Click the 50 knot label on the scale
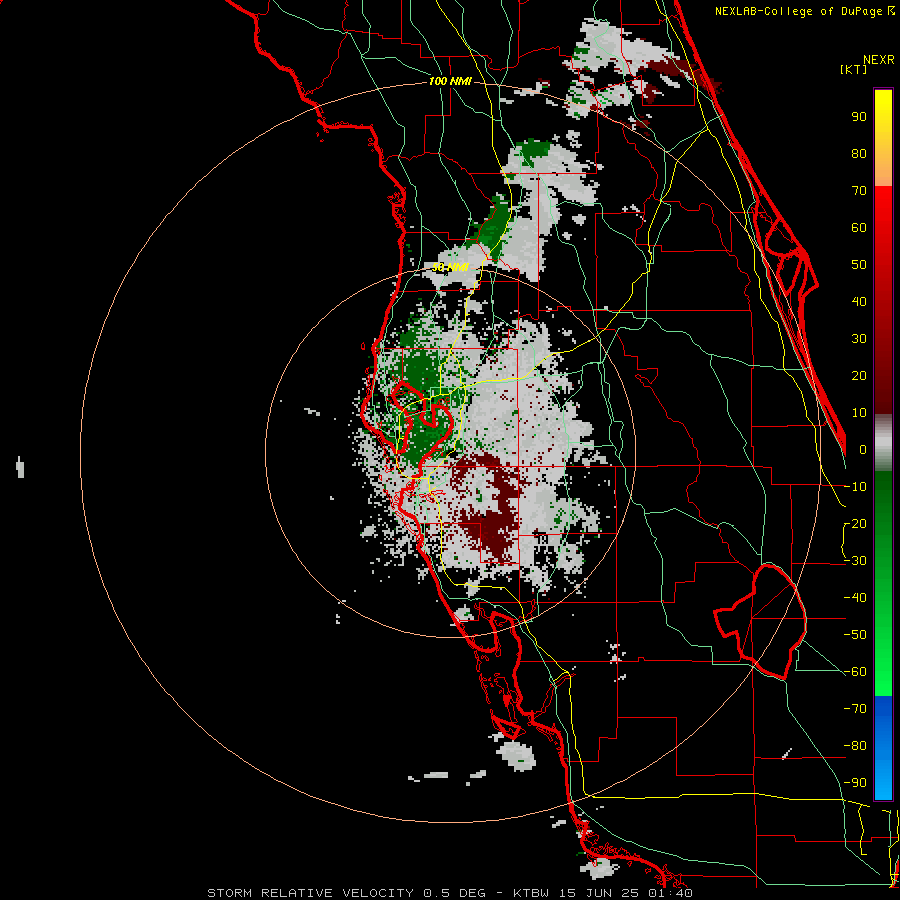The image size is (900, 900). [859, 265]
